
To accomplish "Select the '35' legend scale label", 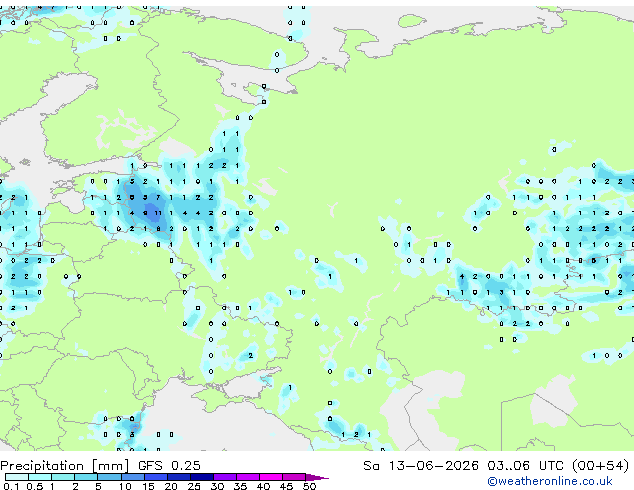I will click(240, 486).
